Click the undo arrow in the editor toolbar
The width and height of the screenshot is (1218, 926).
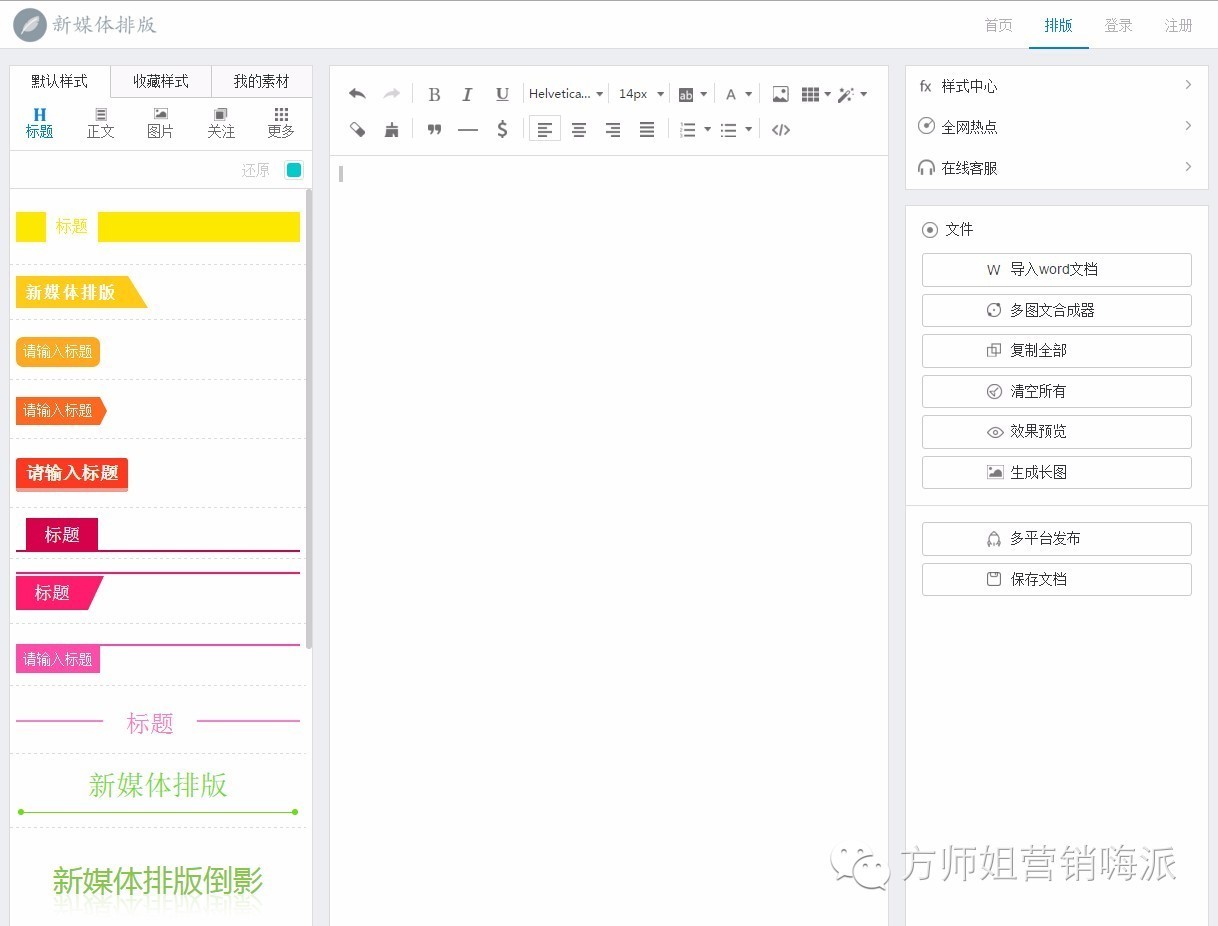(x=357, y=93)
